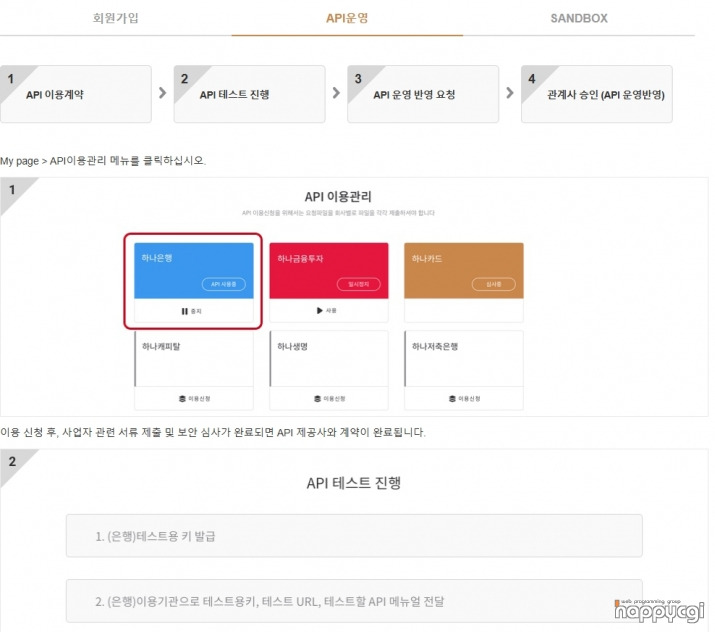Click 이용신청 icon under 하나캐피탈
This screenshot has height=632, width=715.
[x=182, y=399]
